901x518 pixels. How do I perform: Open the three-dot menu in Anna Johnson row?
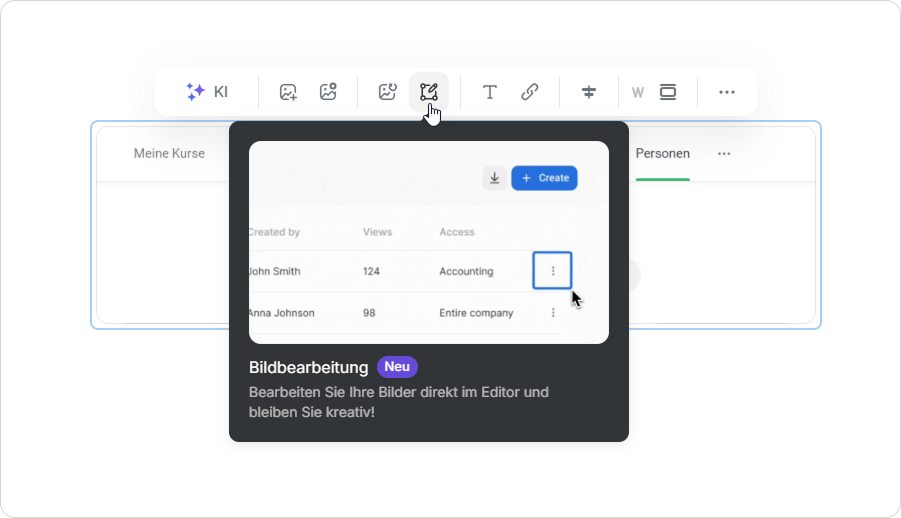click(x=553, y=313)
